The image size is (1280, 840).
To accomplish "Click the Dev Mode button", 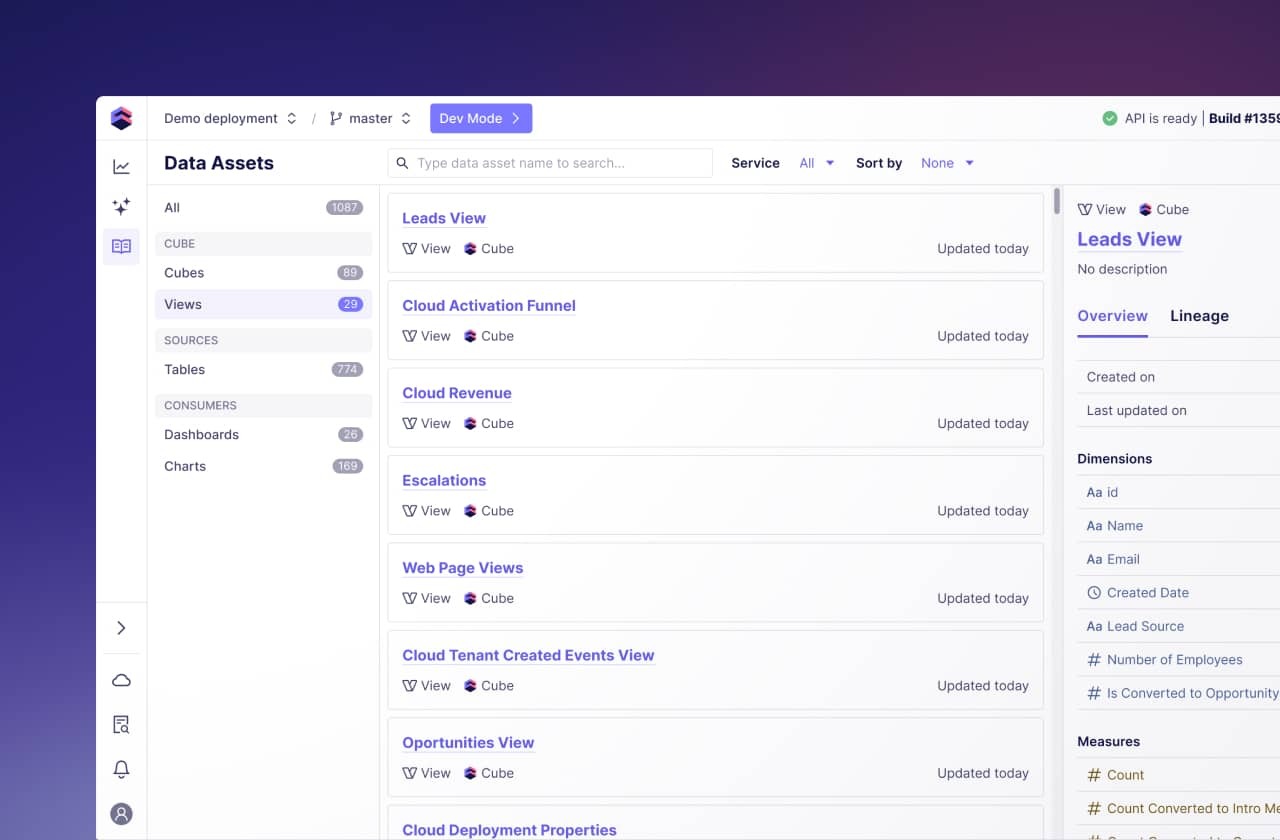I will [481, 117].
